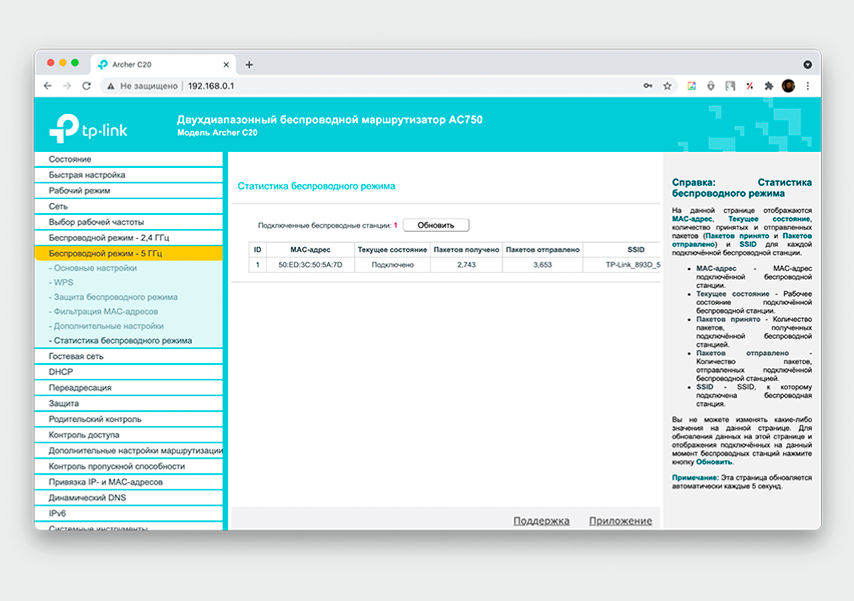Open the Chrome three-dot menu
Image resolution: width=854 pixels, height=601 pixels.
[808, 86]
